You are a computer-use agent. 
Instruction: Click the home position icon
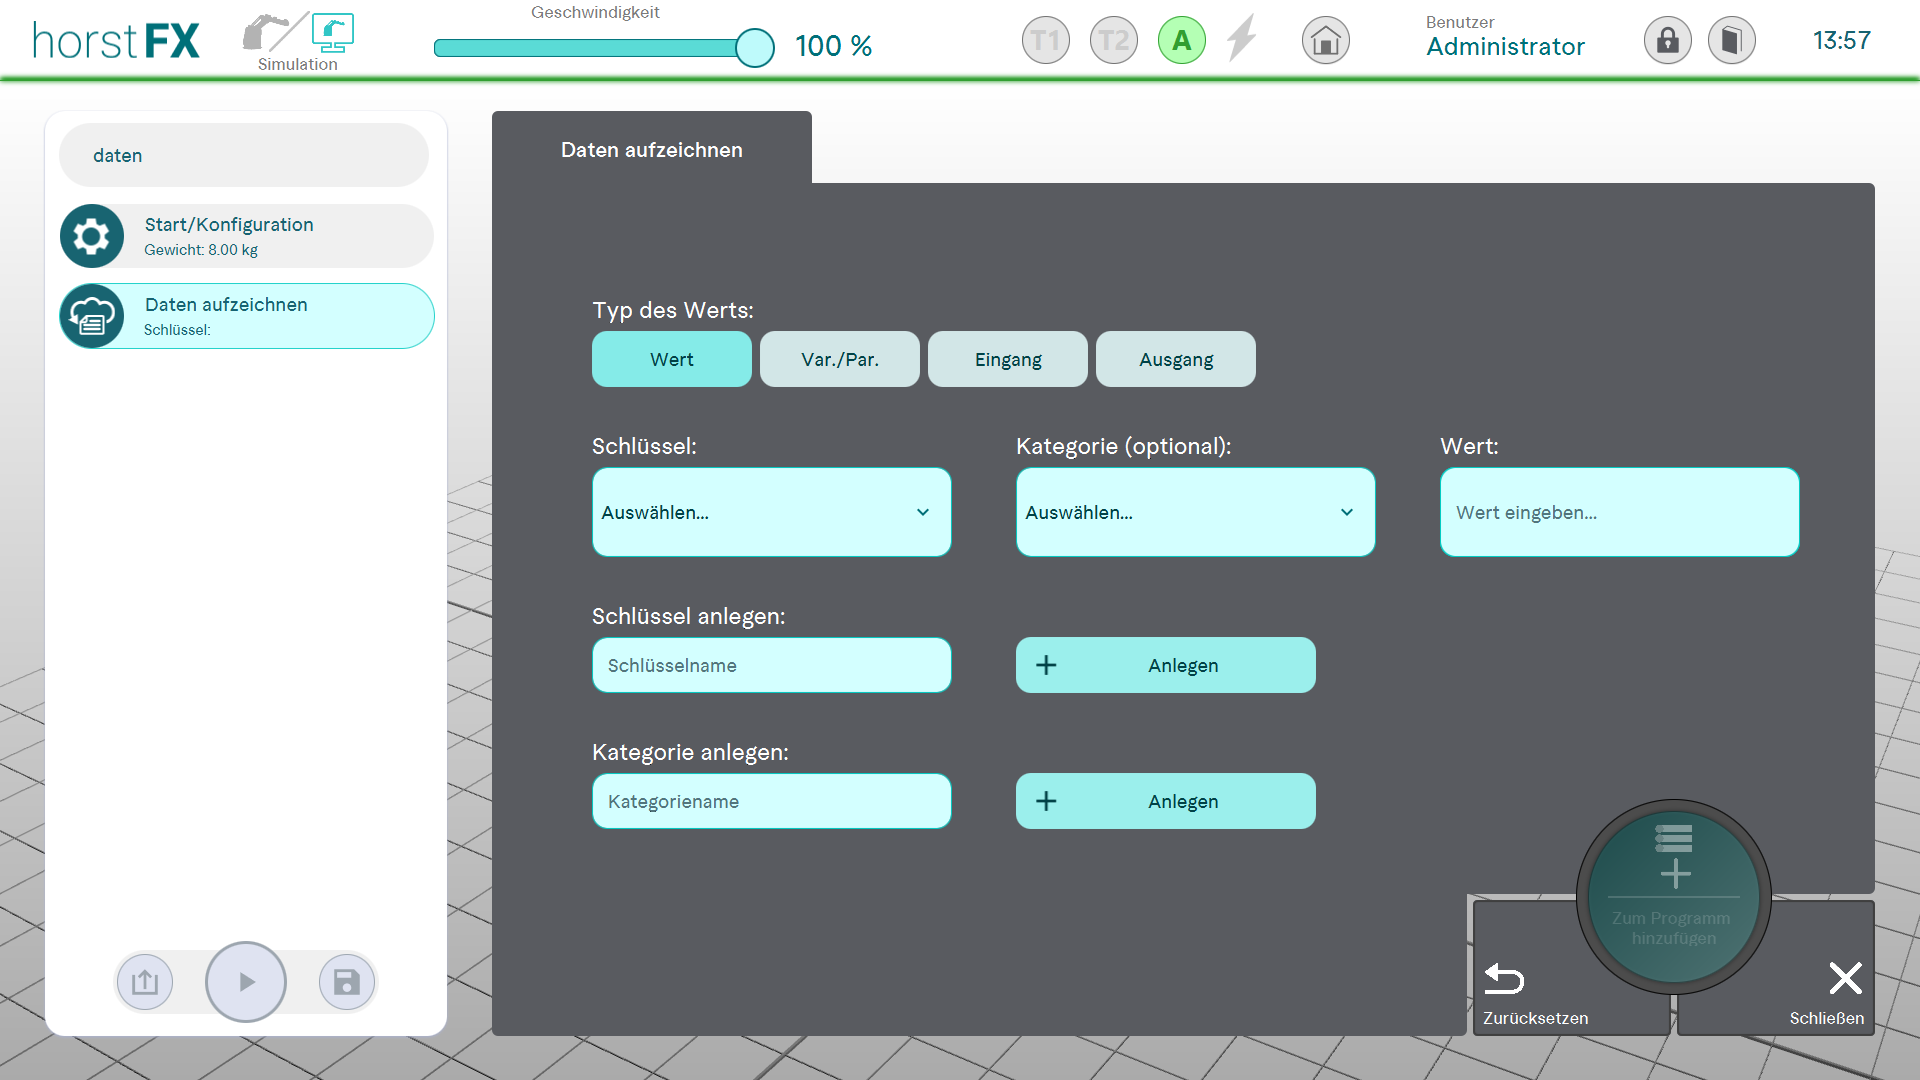(x=1325, y=41)
